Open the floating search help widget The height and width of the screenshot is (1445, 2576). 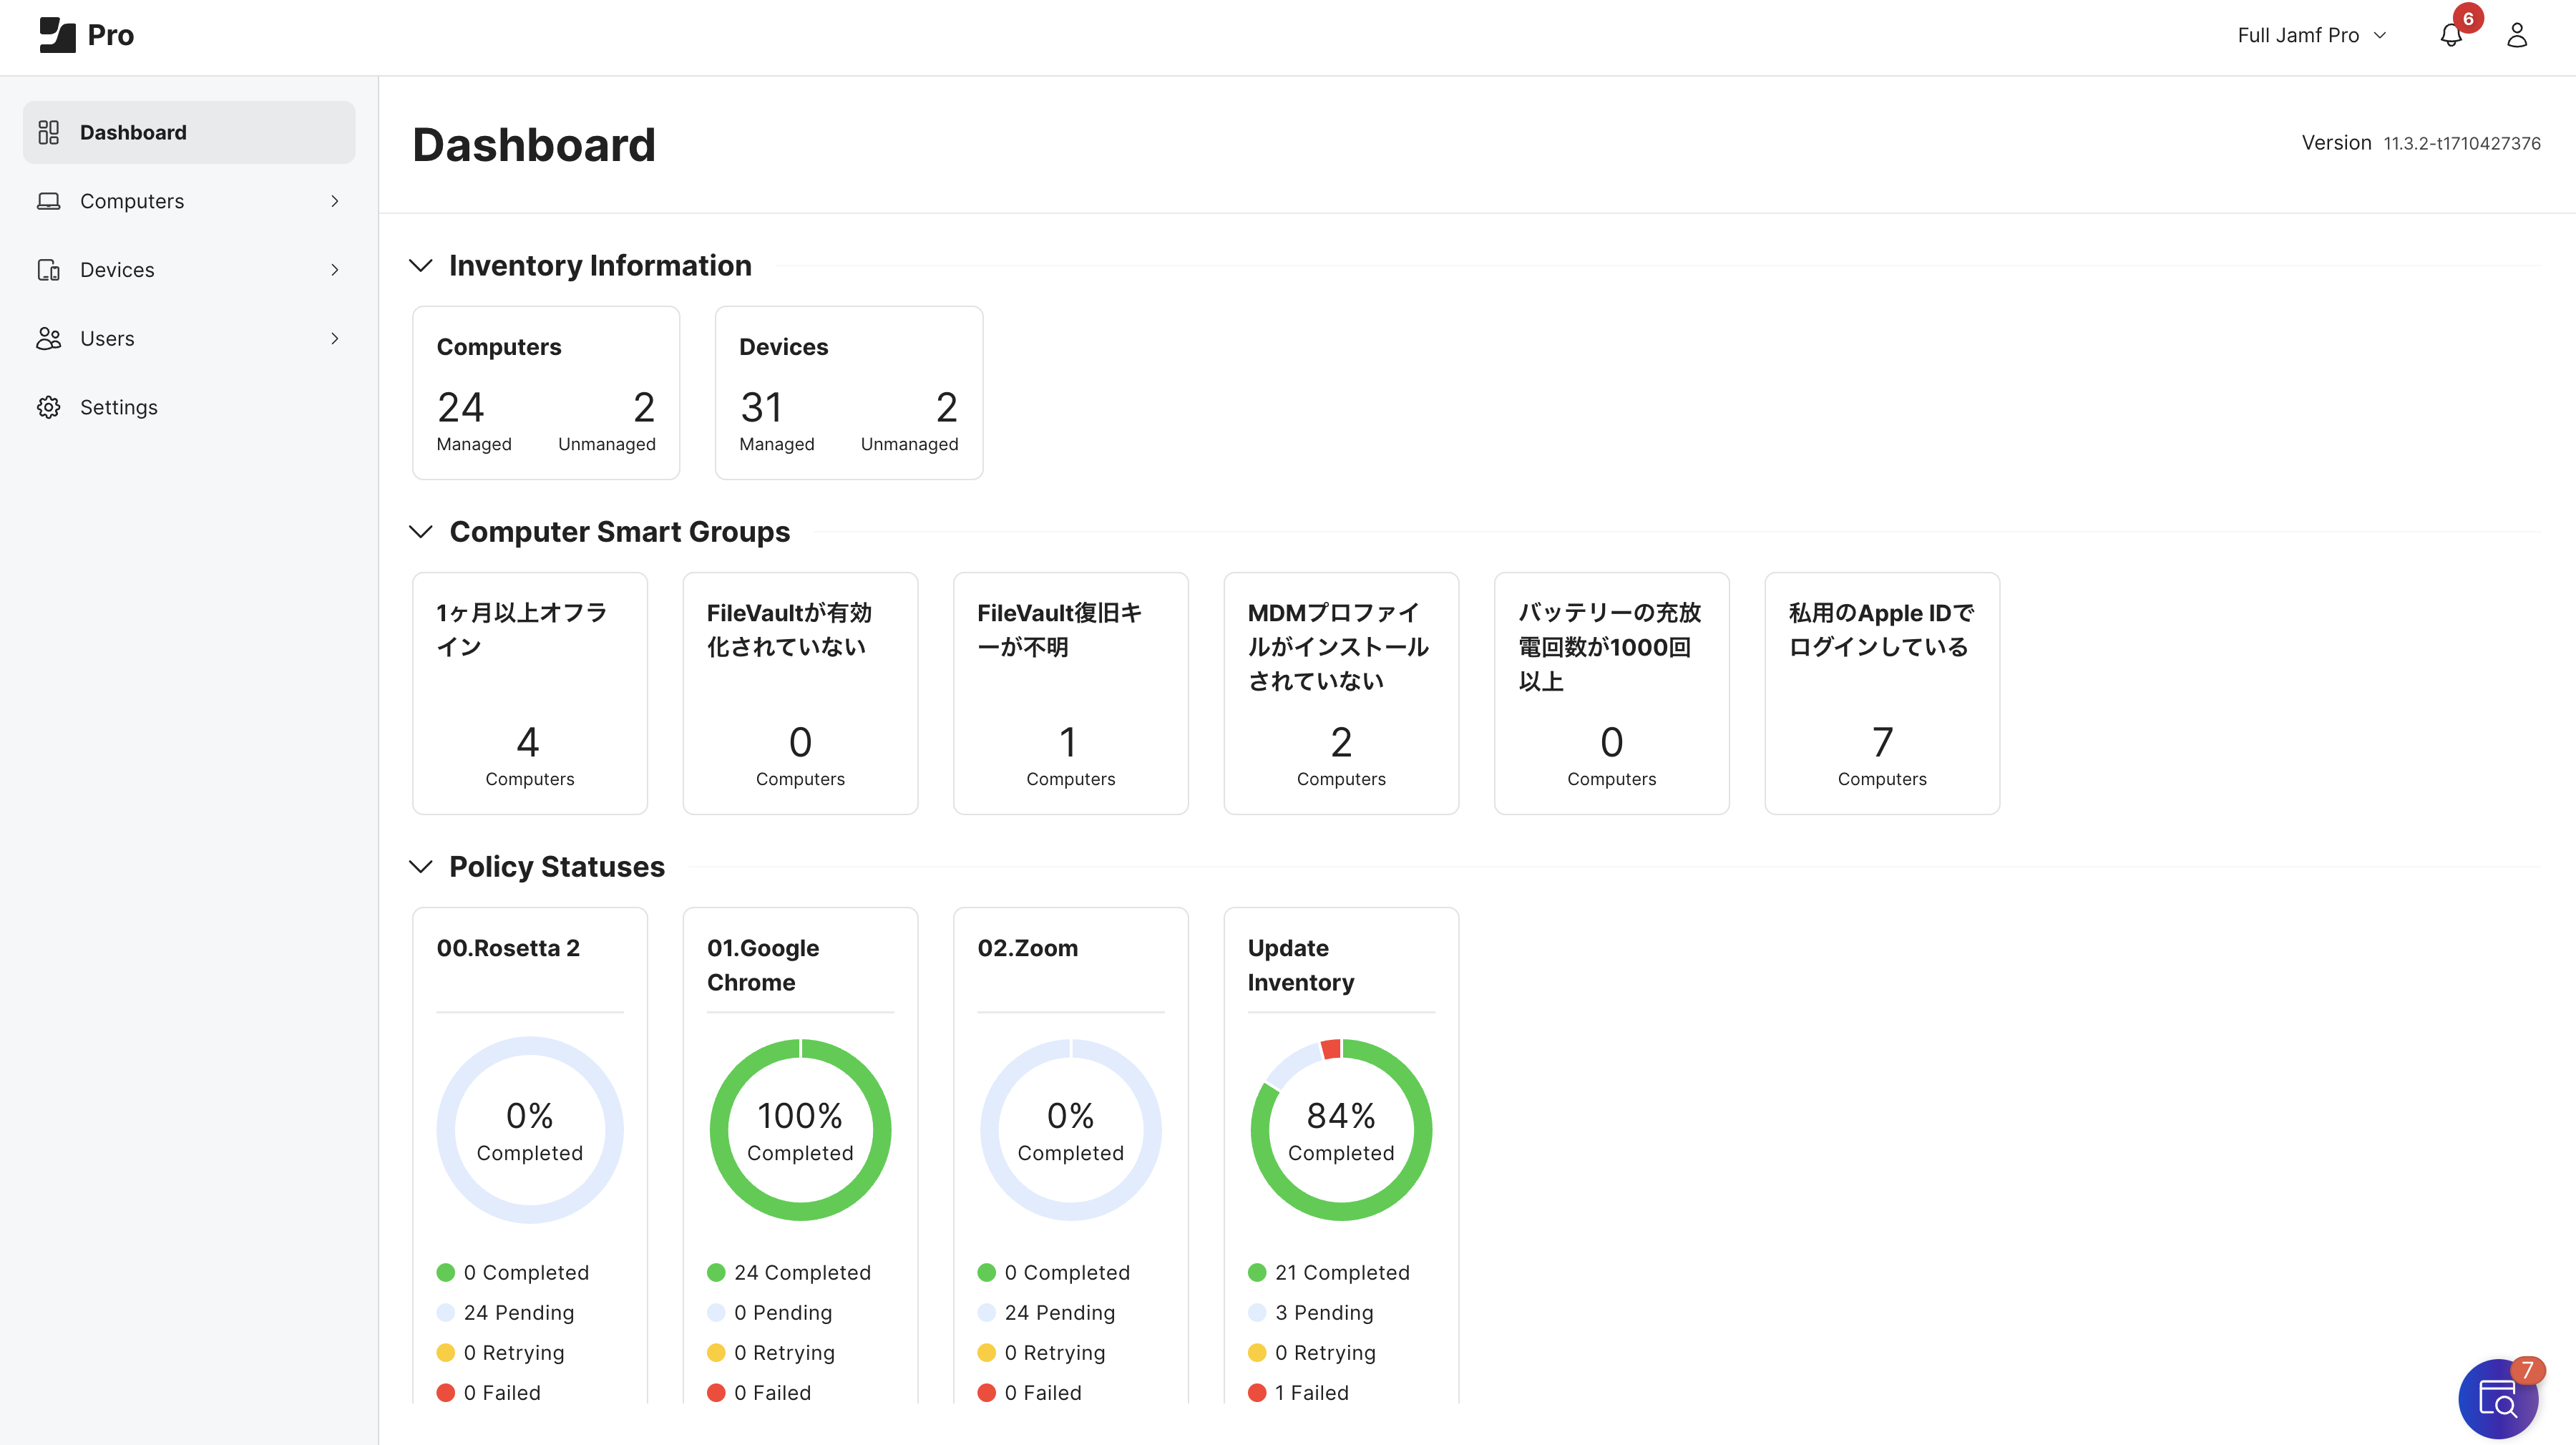pos(2497,1399)
